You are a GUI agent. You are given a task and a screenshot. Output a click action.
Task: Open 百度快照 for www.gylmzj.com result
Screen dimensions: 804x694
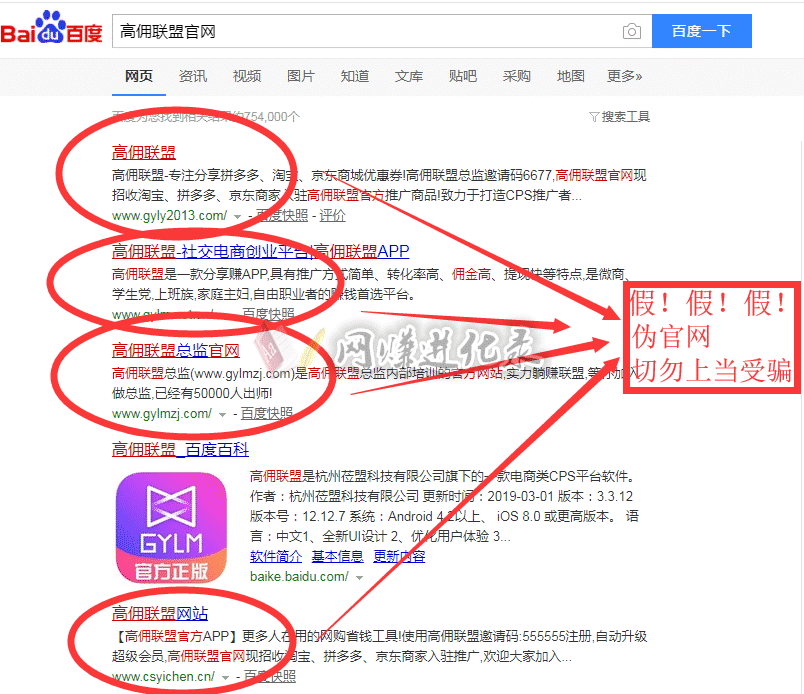tap(267, 413)
